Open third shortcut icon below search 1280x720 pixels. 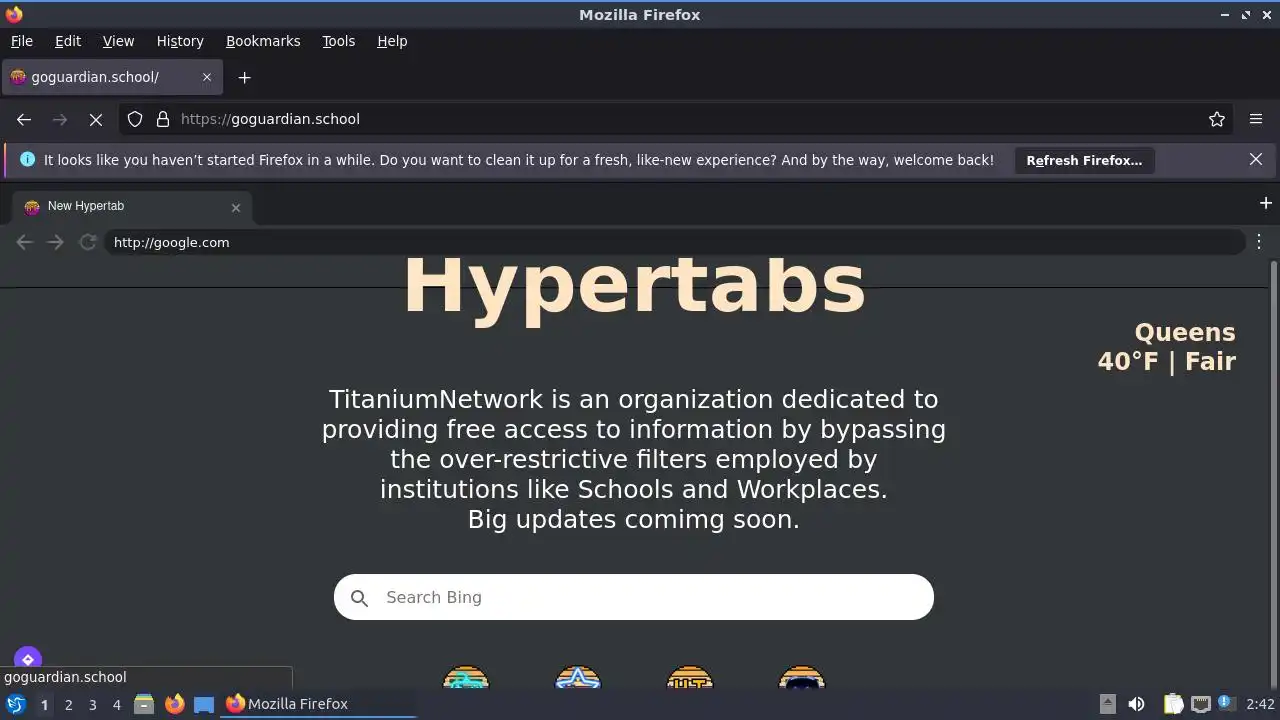690,679
